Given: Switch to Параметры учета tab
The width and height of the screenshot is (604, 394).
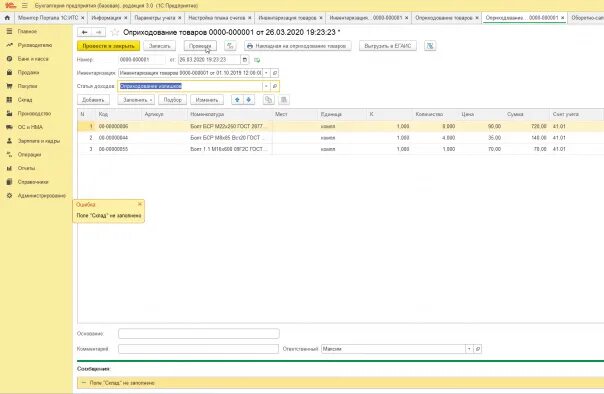Looking at the screenshot, I should coord(155,18).
